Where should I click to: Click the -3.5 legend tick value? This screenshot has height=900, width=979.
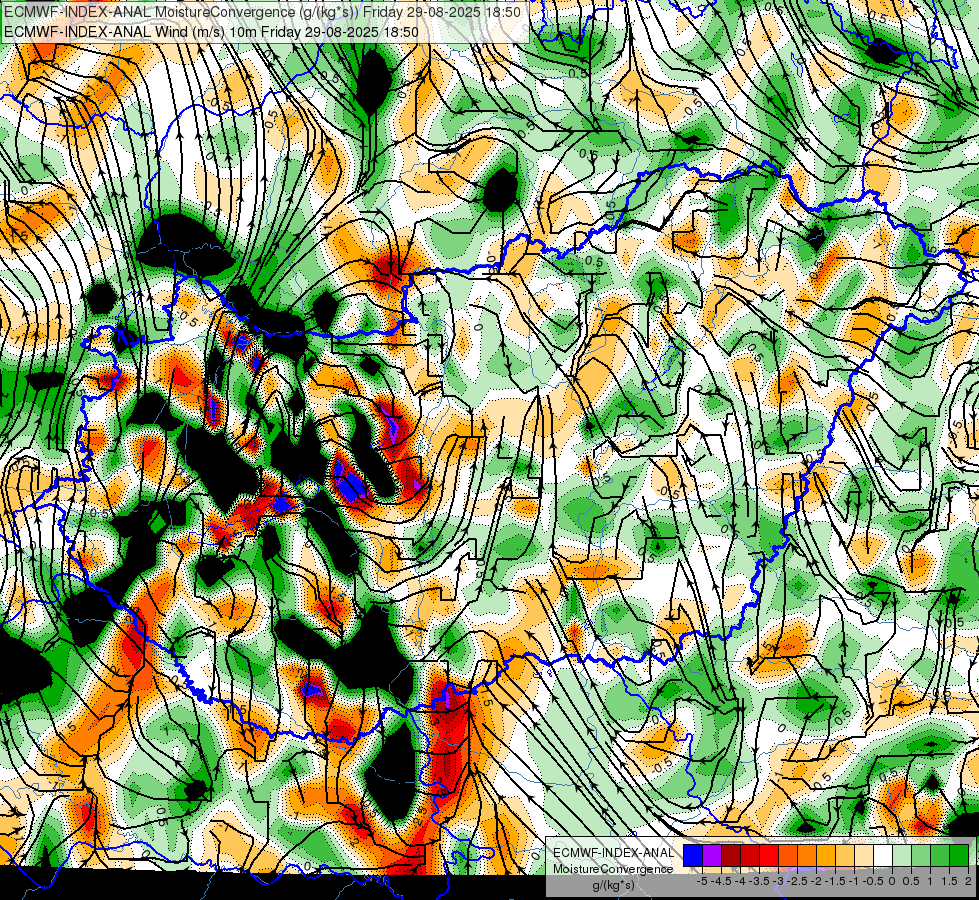759,881
